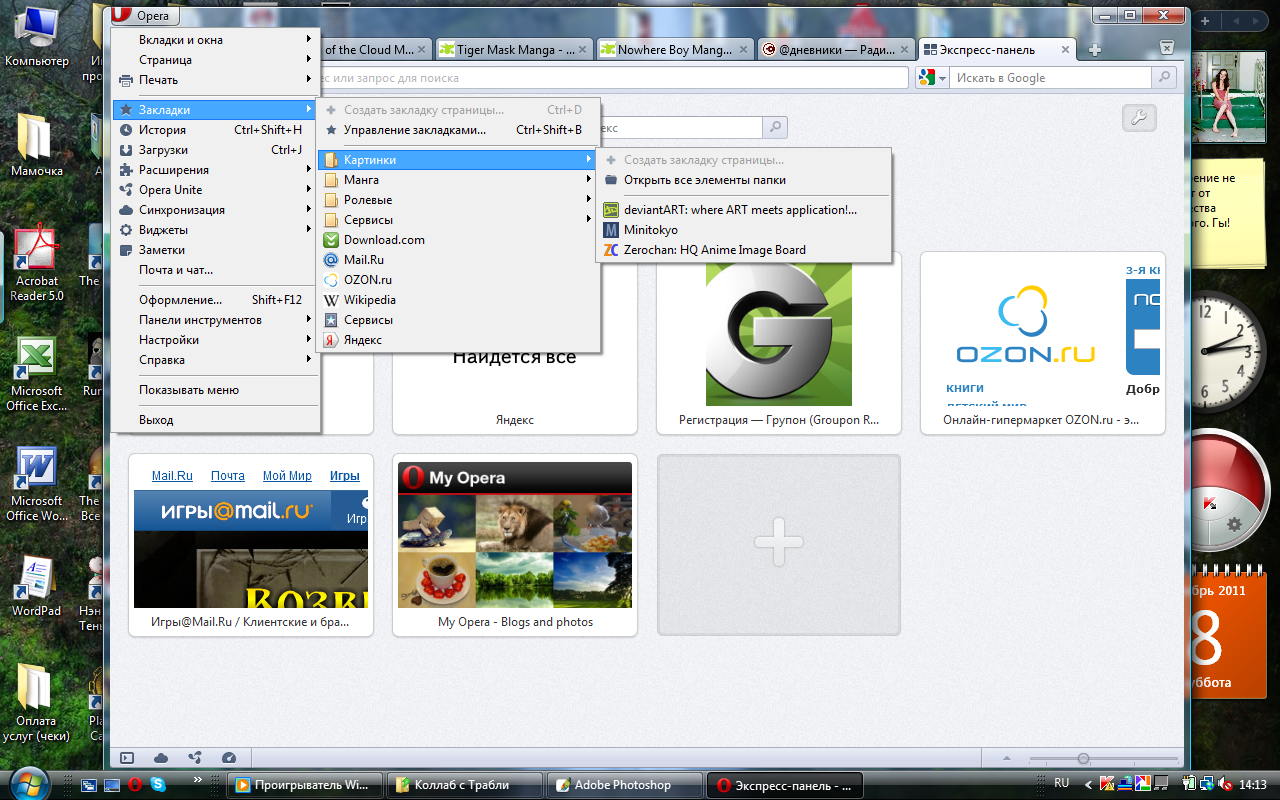This screenshot has width=1280, height=800.
Task: Click the magnifier icon in Google search box
Action: (x=1163, y=78)
